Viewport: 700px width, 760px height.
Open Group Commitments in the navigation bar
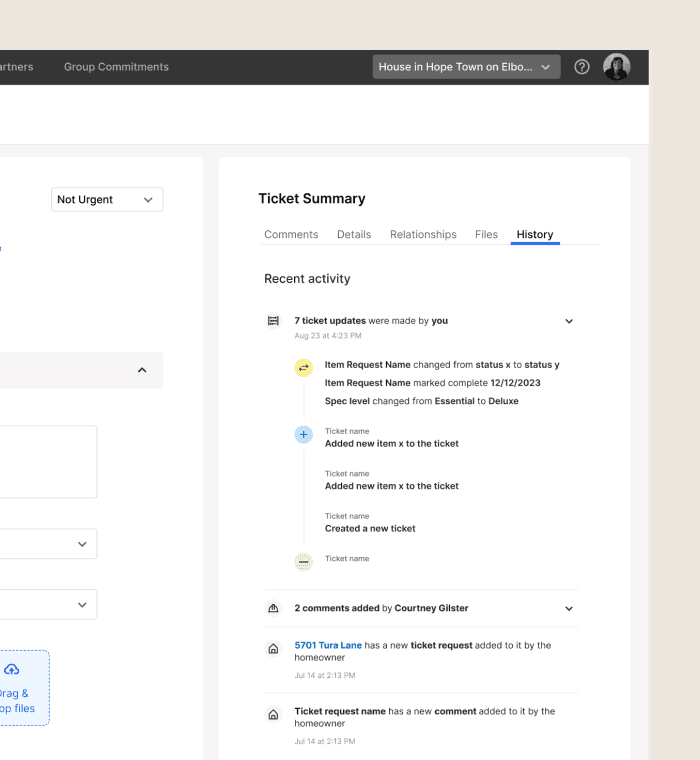point(116,67)
